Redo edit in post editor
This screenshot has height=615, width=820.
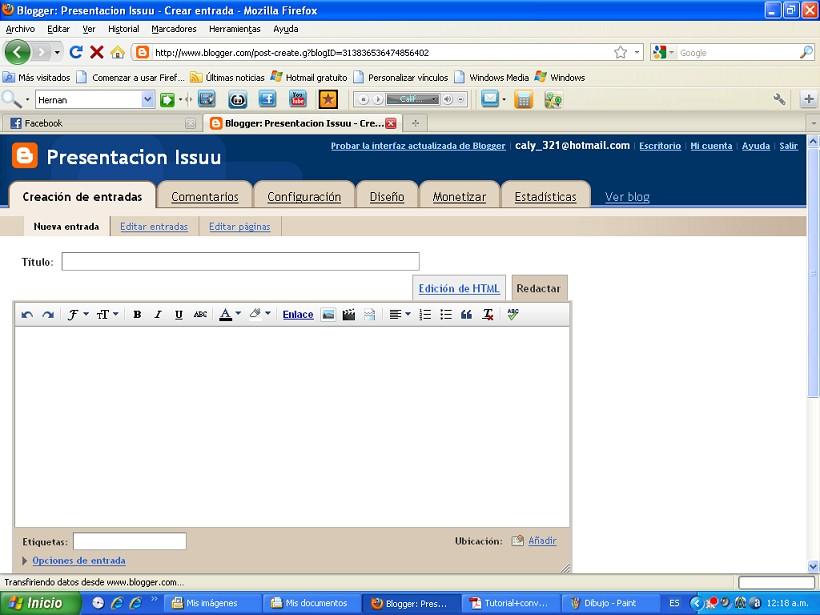click(x=48, y=314)
